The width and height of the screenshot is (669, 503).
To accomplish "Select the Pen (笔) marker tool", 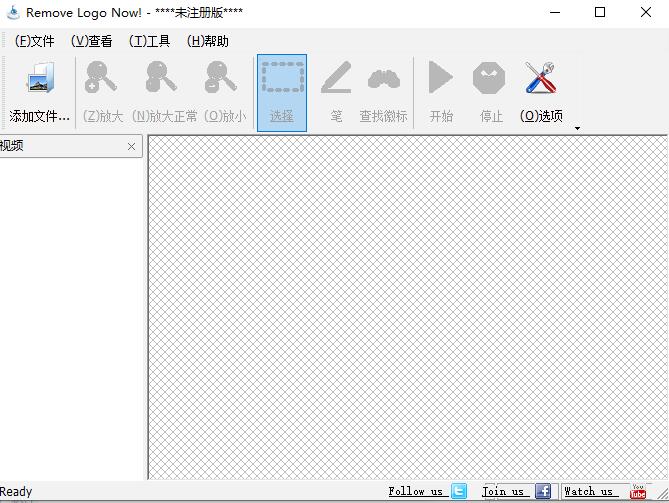I will [x=336, y=79].
